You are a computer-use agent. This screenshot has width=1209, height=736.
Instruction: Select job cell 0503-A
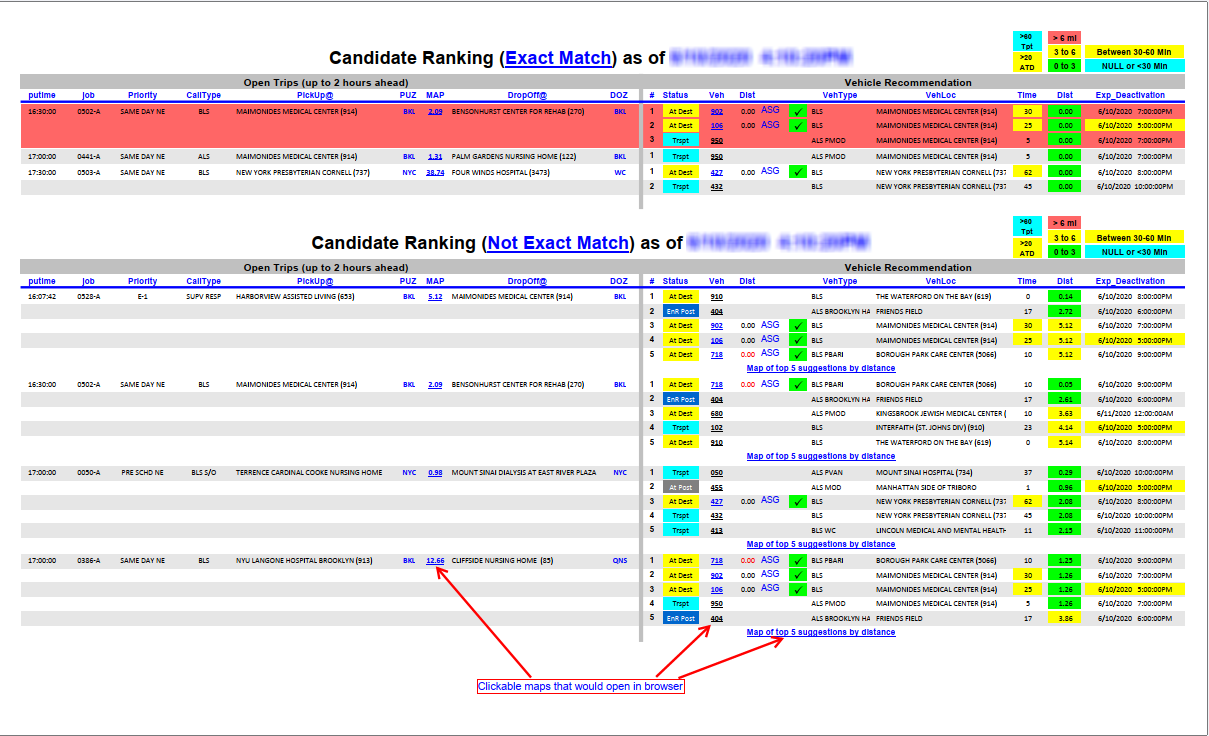pos(89,172)
